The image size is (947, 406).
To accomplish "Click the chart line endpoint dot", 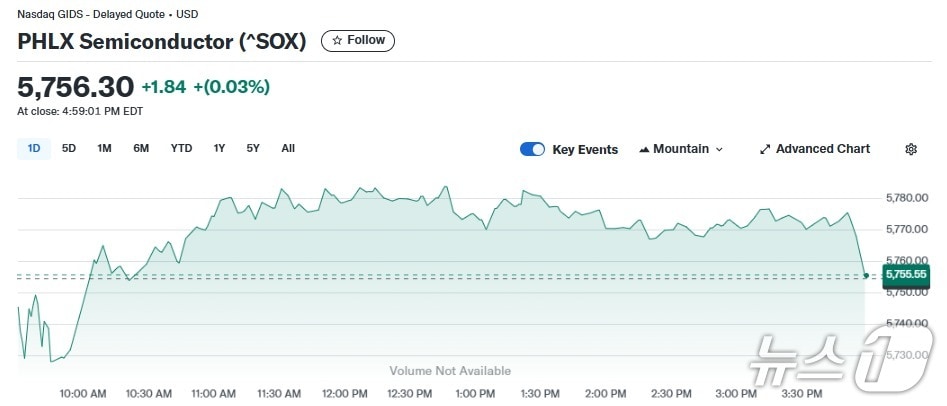I will (865, 274).
